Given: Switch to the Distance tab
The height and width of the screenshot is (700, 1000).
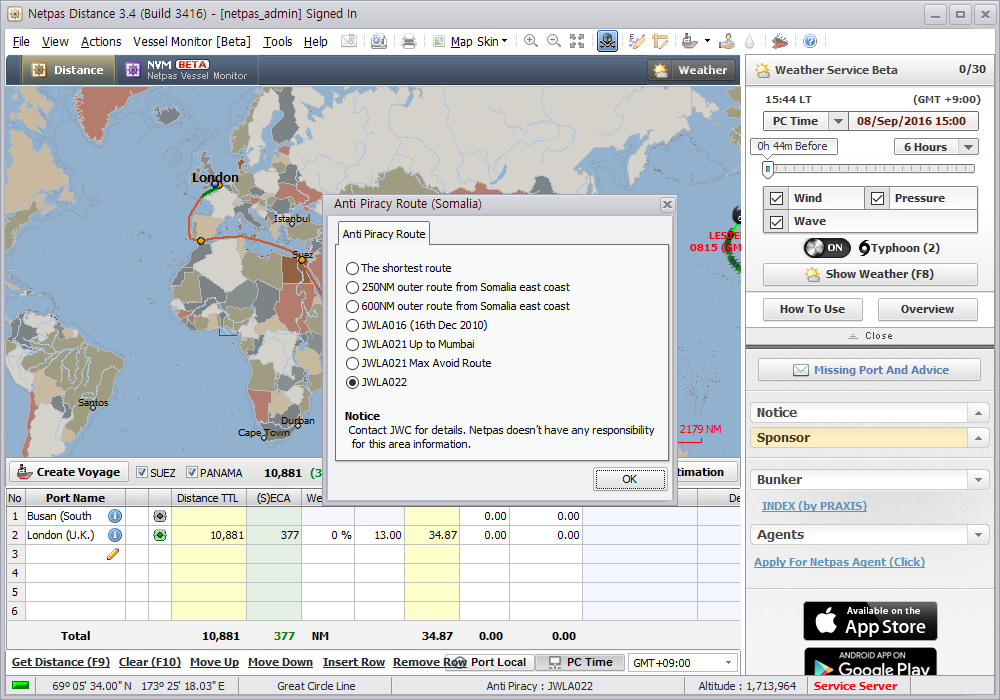Looking at the screenshot, I should [x=69, y=70].
